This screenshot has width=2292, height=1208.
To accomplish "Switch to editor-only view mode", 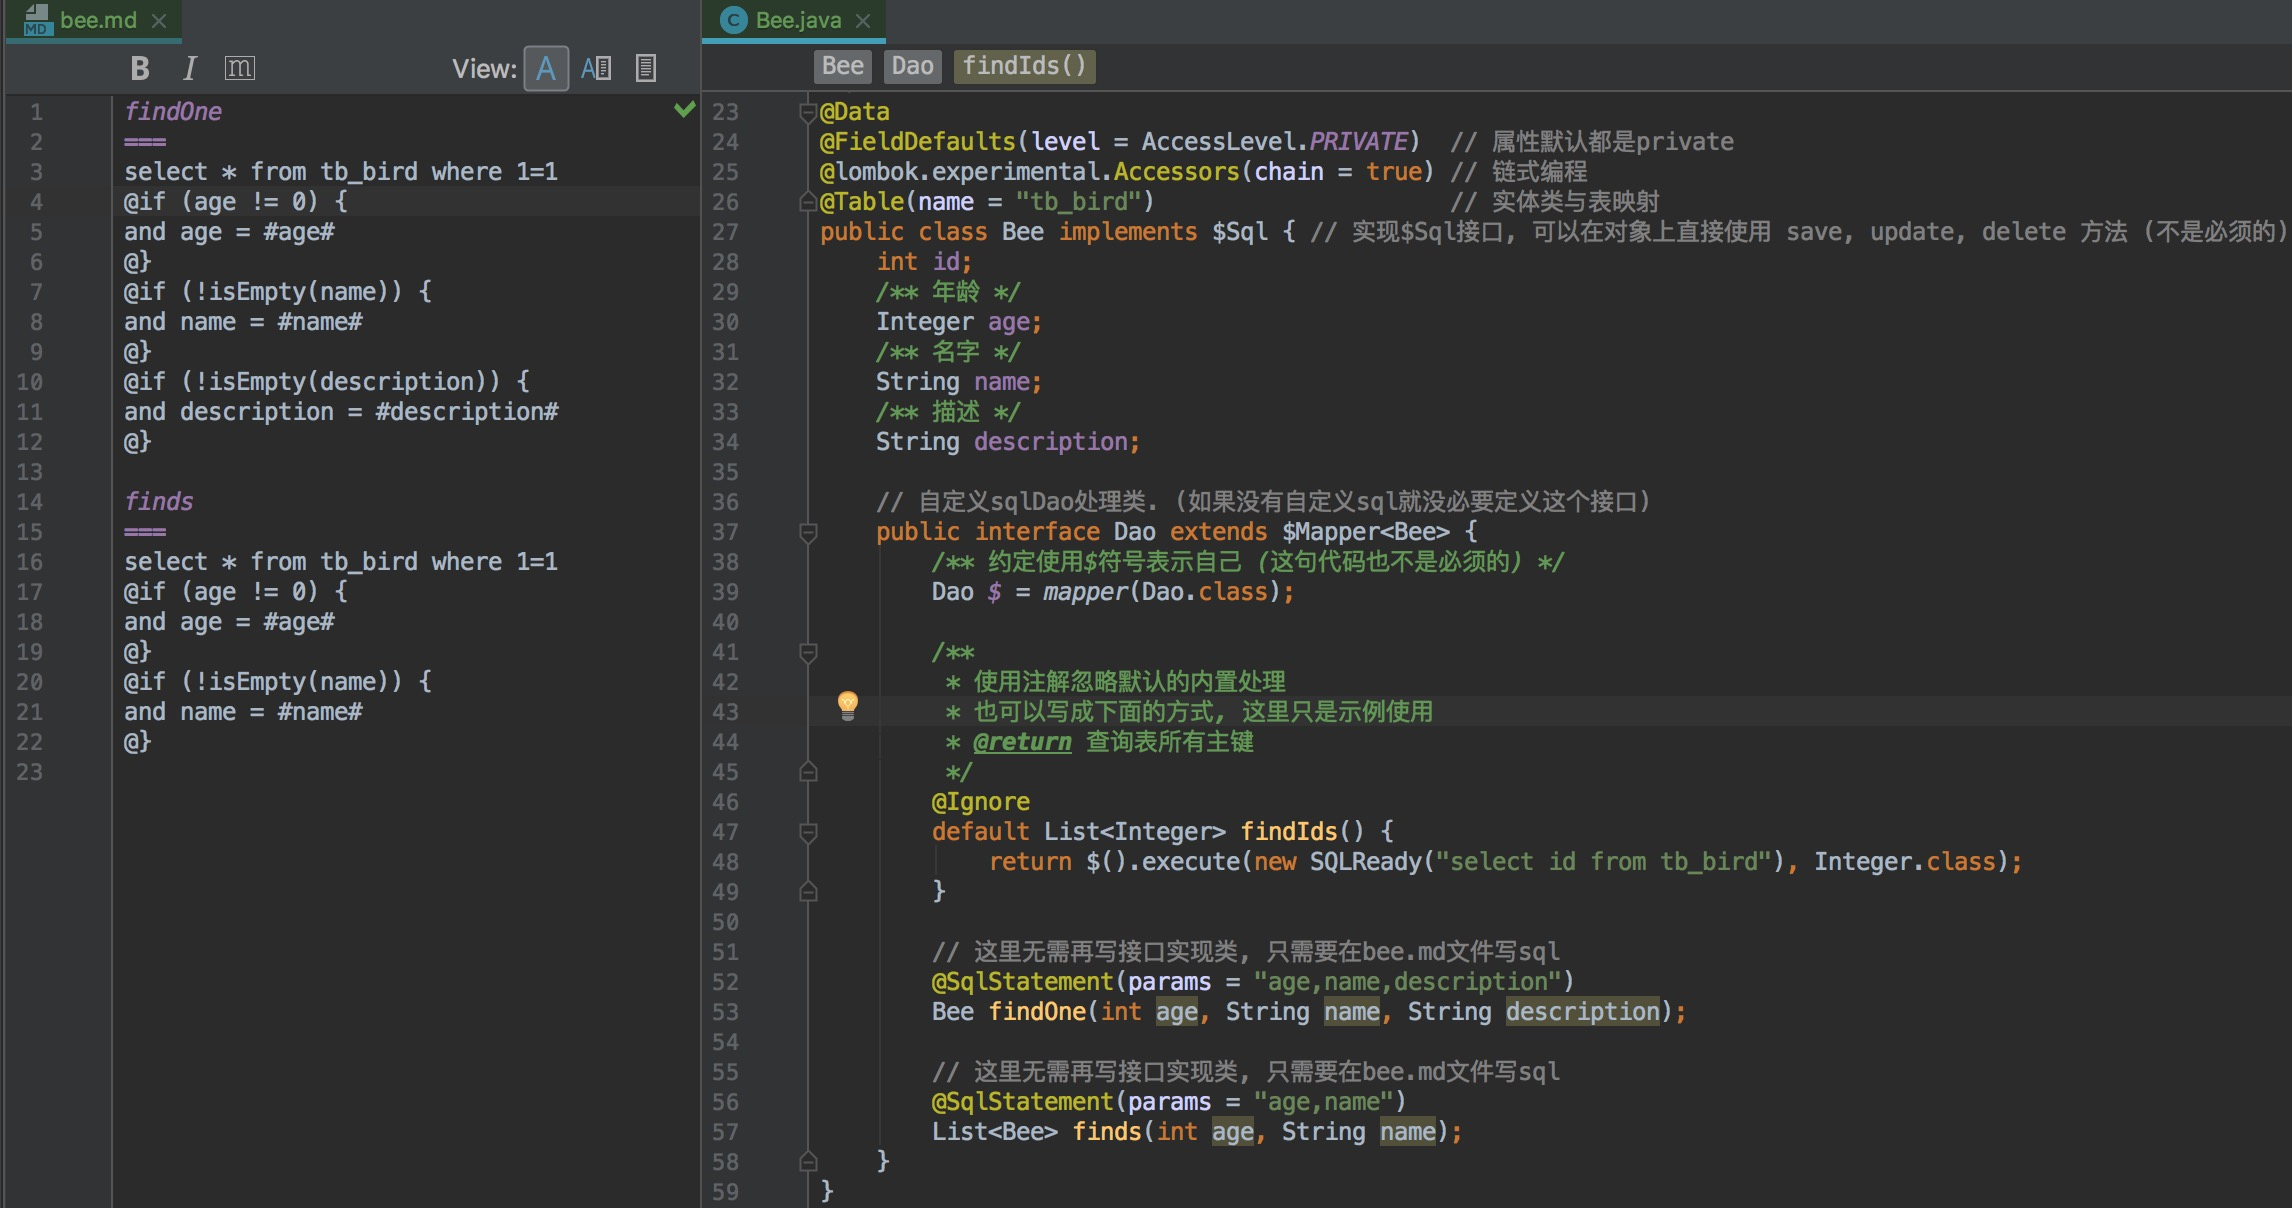I will pyautogui.click(x=546, y=68).
